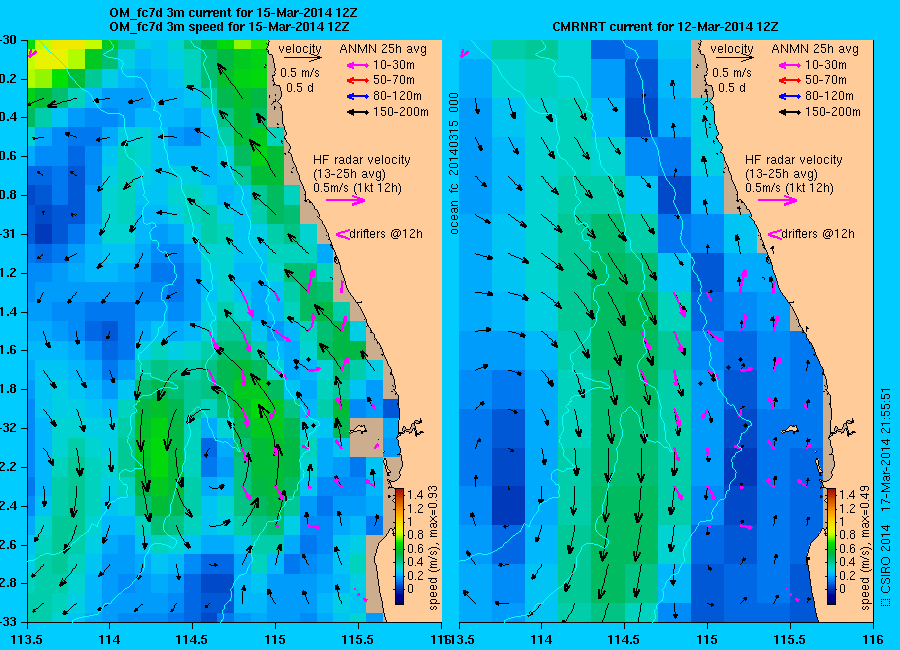Click the black 150-200m arrow in right legend

point(790,113)
